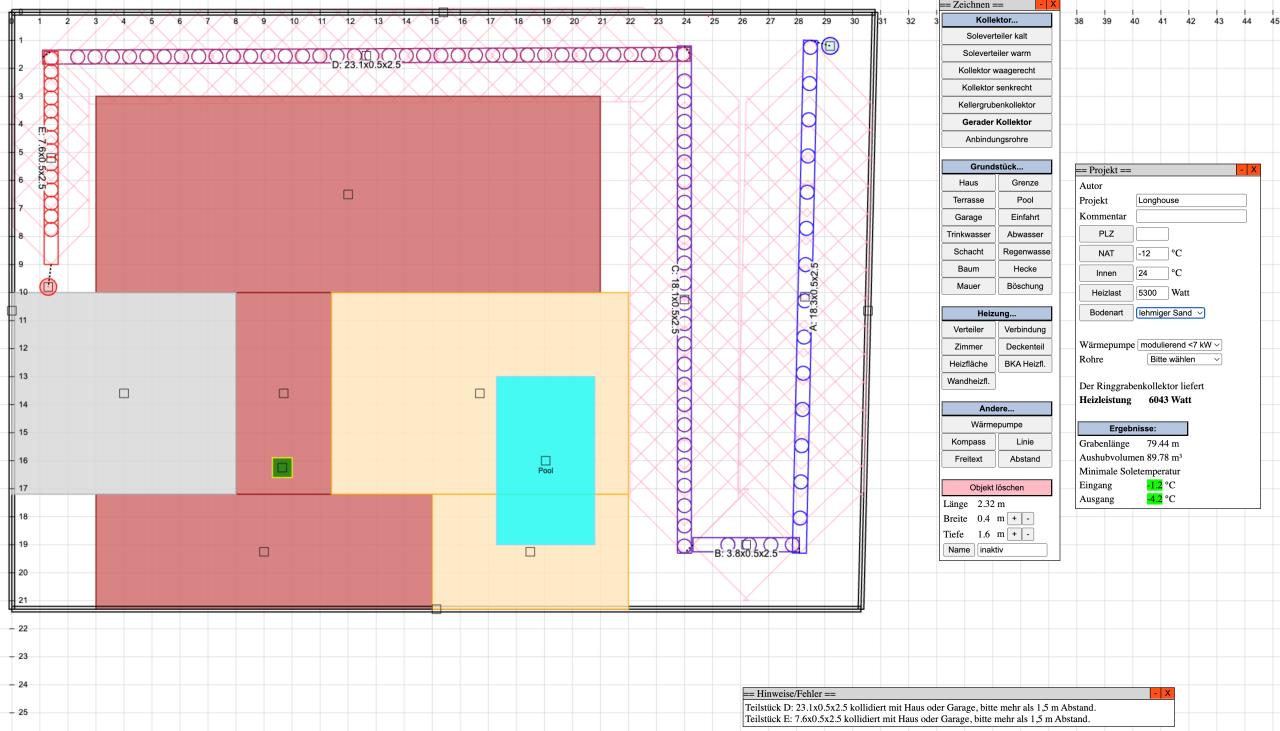Click the Pool handle in the cyan area
Image resolution: width=1280 pixels, height=731 pixels.
point(545,461)
